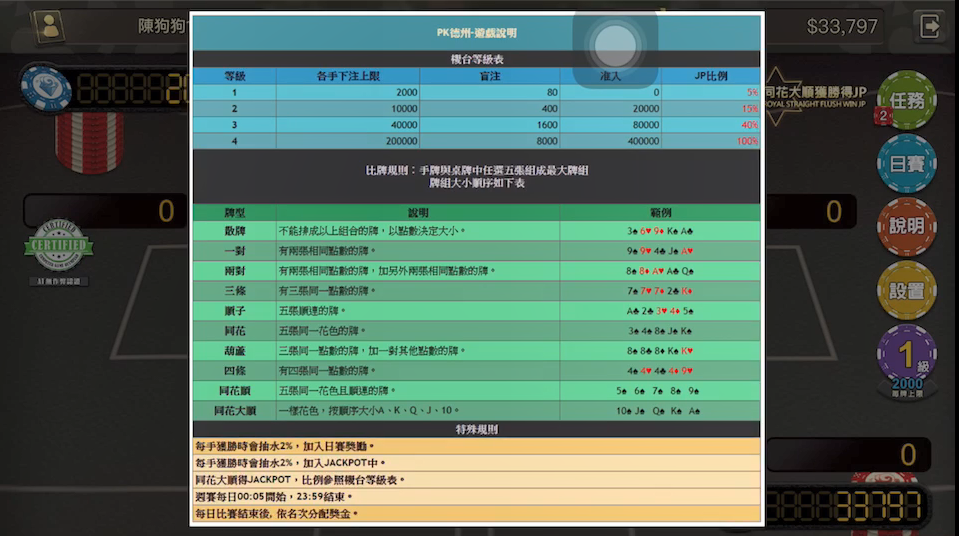959x536 pixels.
Task: Click the 機台等級表 section header
Action: click(476, 60)
